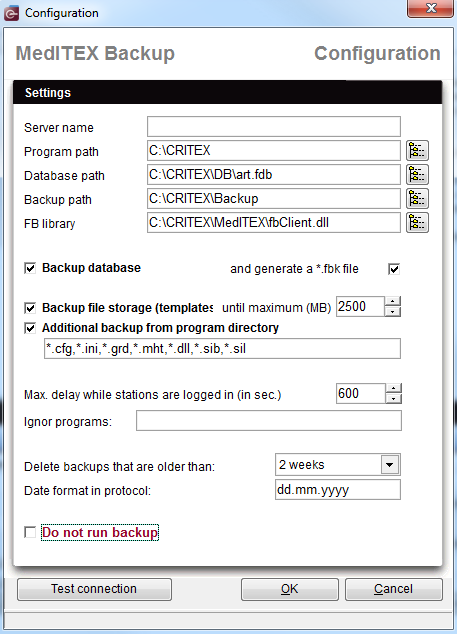The image size is (457, 634).
Task: Enable the Do not run backup option
Action: [x=30, y=532]
